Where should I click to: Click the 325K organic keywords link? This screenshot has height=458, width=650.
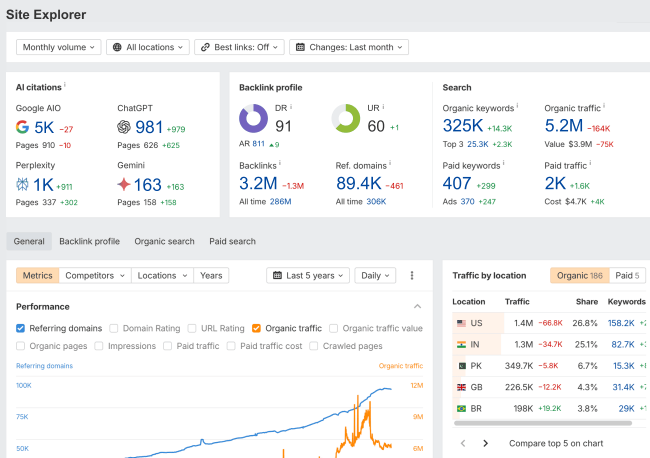click(463, 126)
